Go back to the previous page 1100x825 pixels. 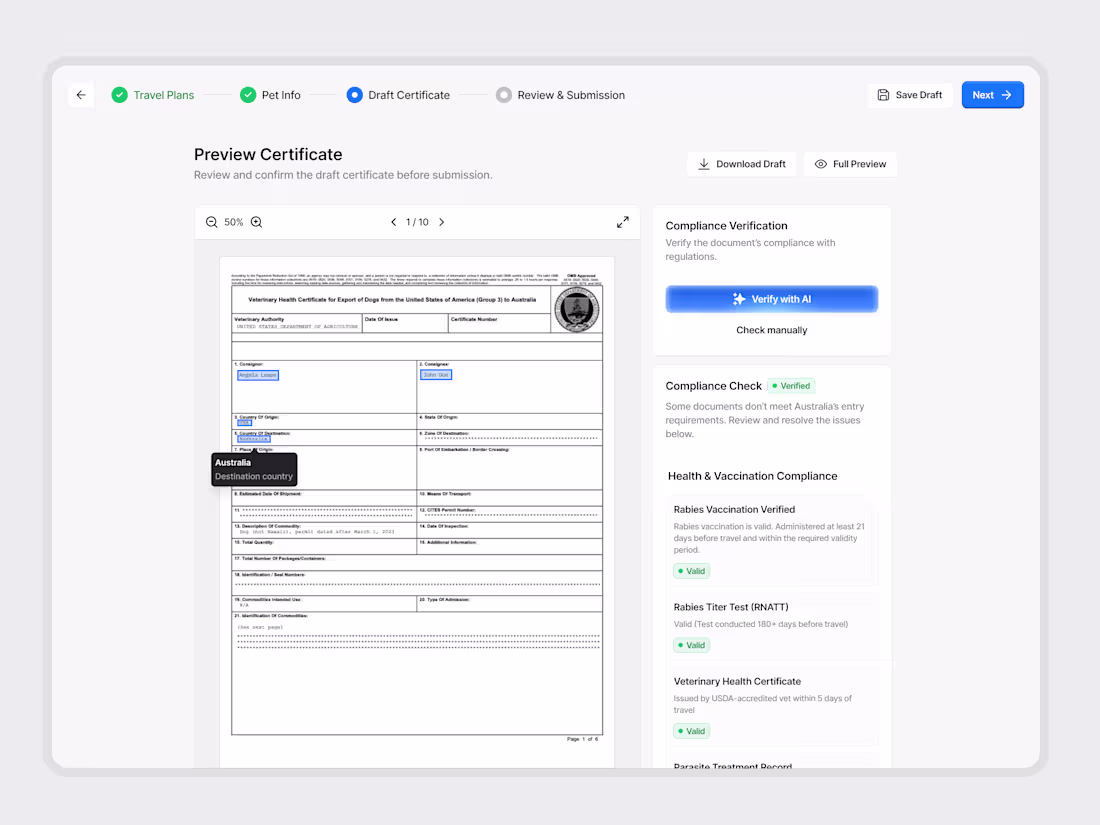pyautogui.click(x=393, y=222)
